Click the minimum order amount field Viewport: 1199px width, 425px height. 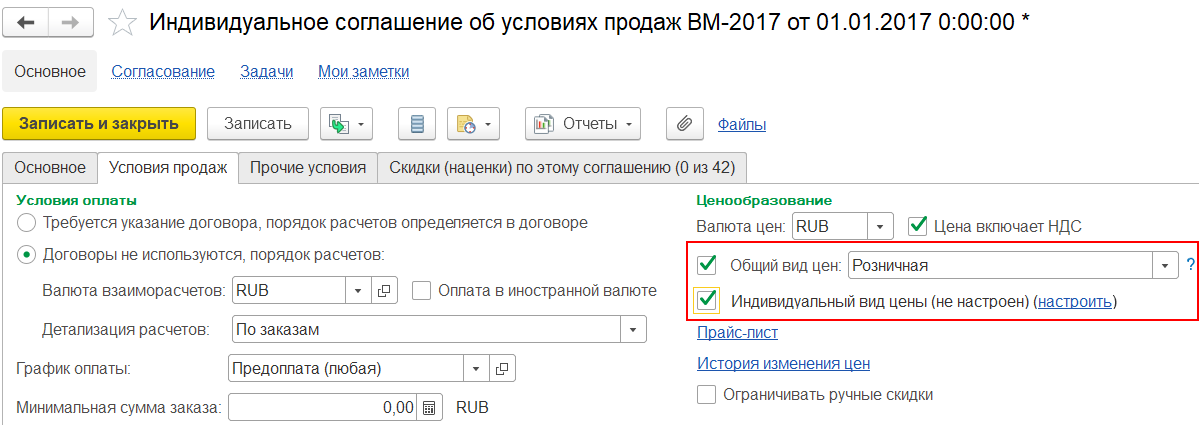coord(322,408)
